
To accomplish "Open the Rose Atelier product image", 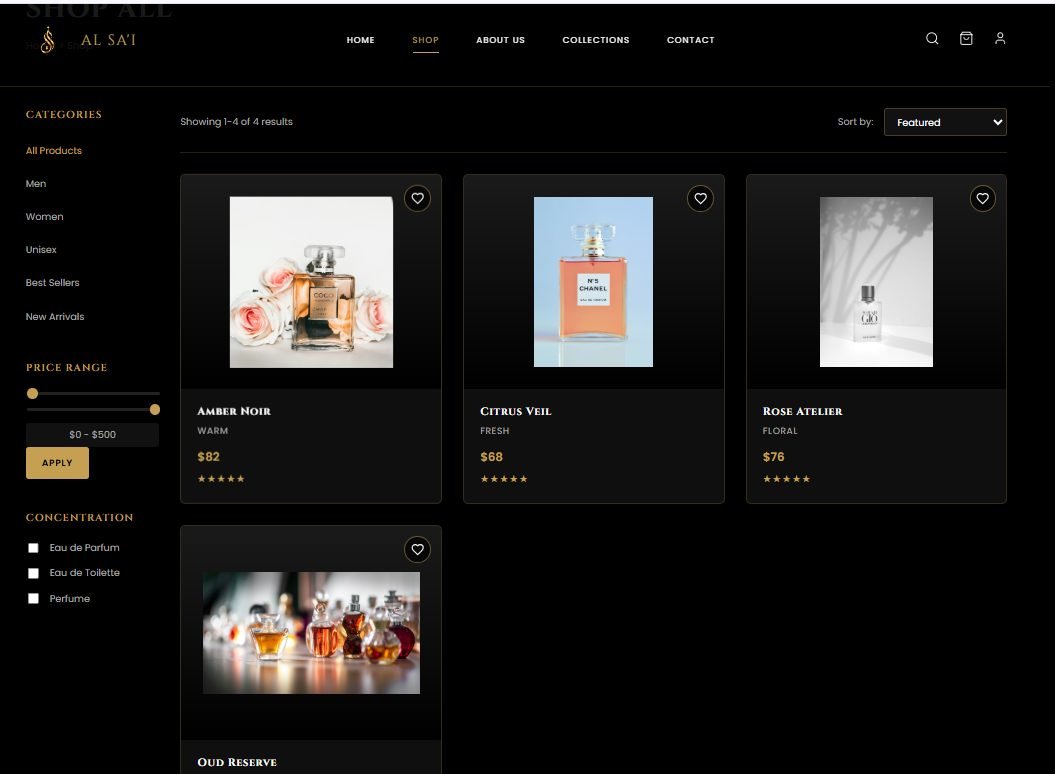I will click(x=876, y=282).
